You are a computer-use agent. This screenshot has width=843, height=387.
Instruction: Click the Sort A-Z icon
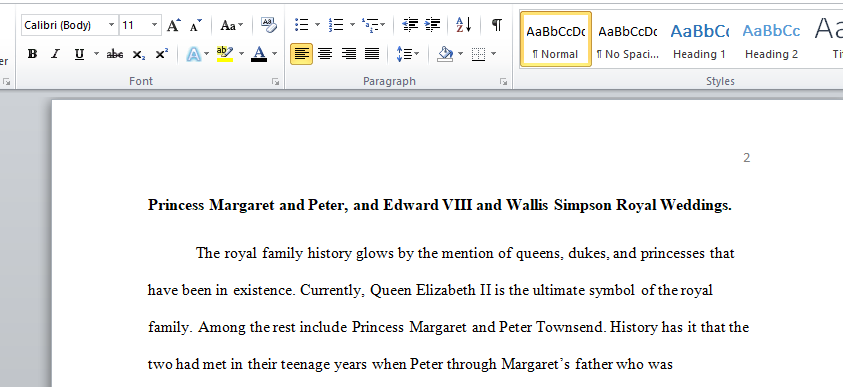click(x=463, y=25)
